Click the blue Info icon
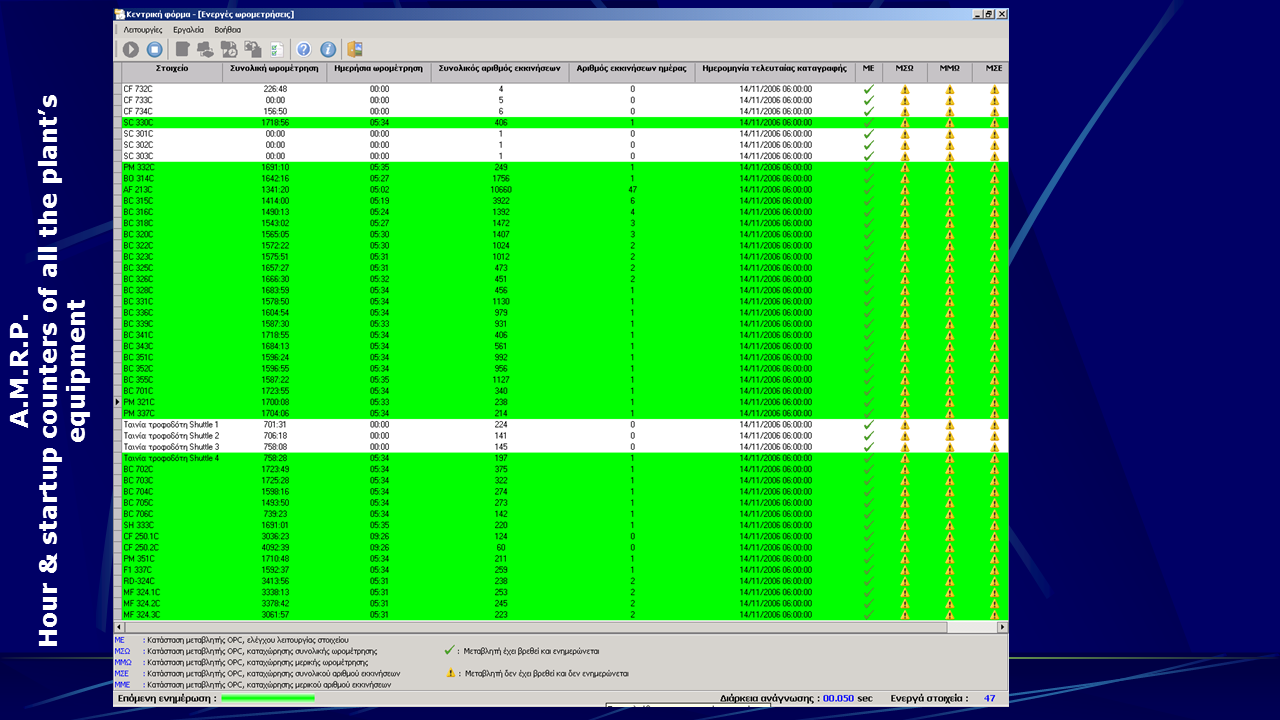The width and height of the screenshot is (1280, 720). 327,49
